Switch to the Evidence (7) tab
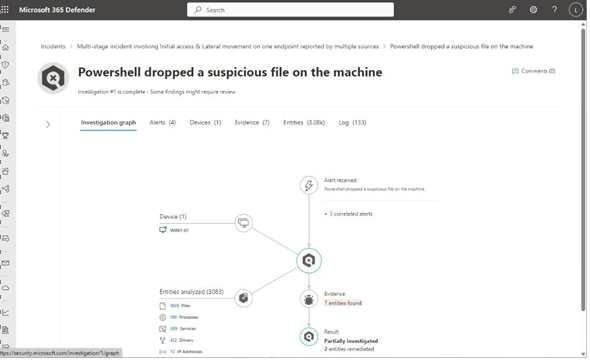 252,123
